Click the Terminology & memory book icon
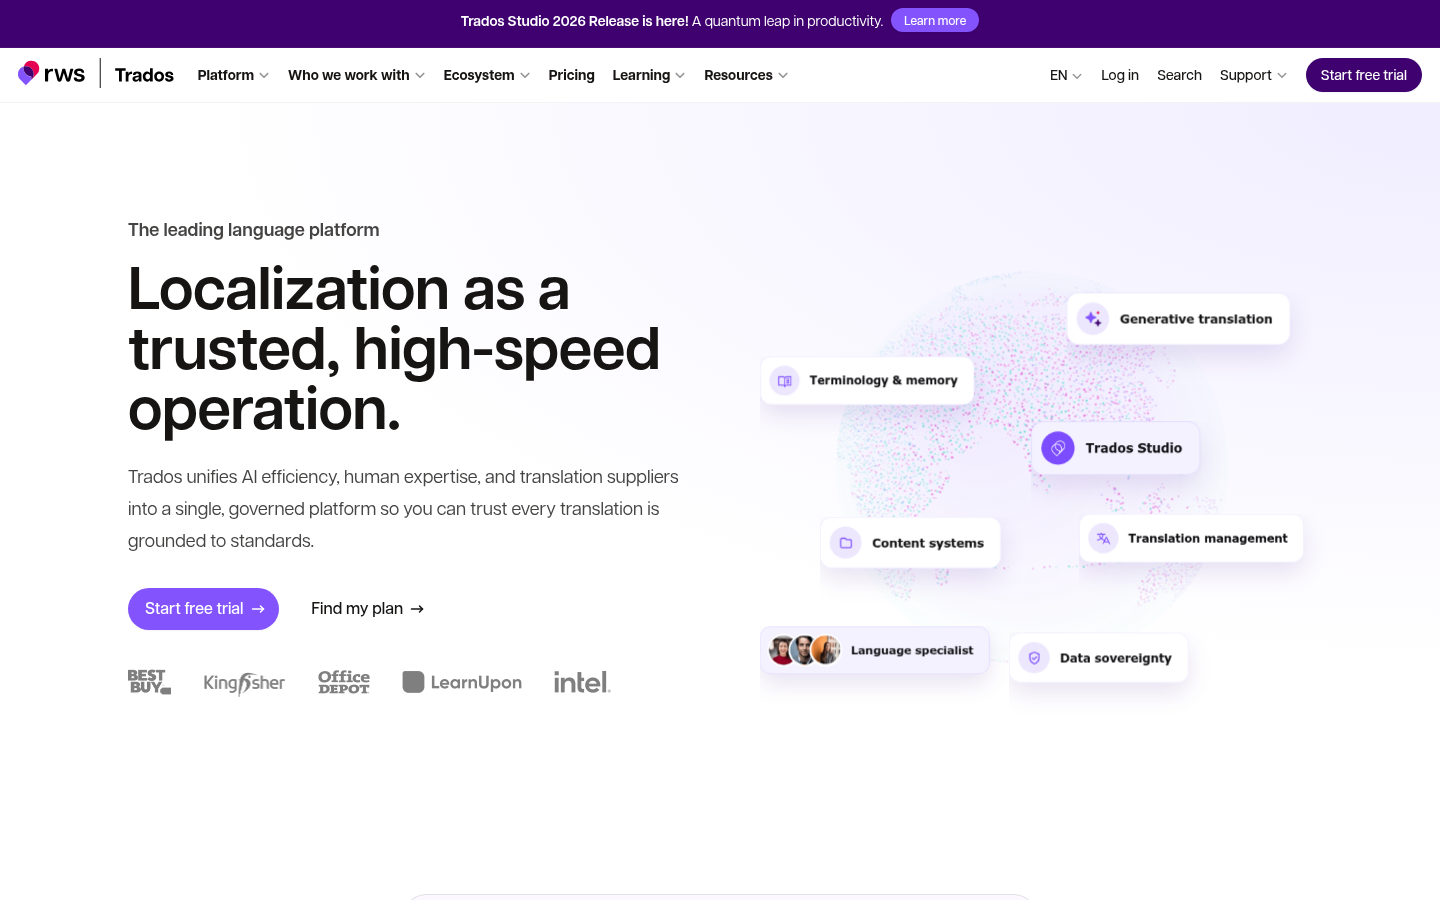Viewport: 1440px width, 900px height. [x=785, y=381]
